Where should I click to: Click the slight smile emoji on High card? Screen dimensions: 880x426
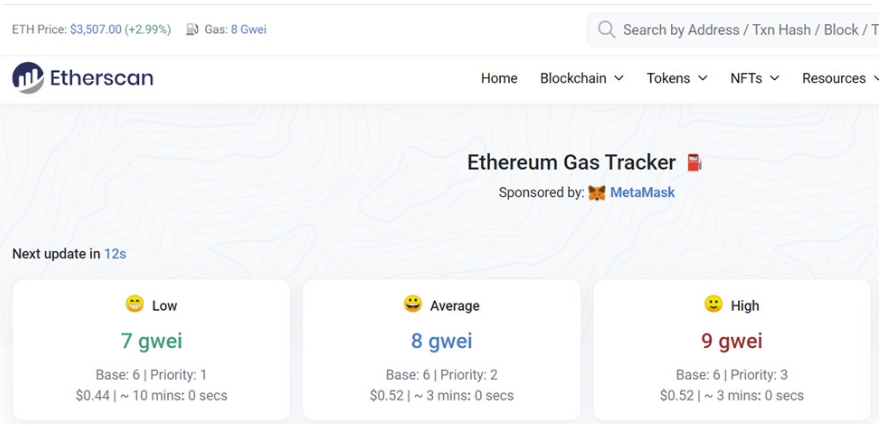713,304
